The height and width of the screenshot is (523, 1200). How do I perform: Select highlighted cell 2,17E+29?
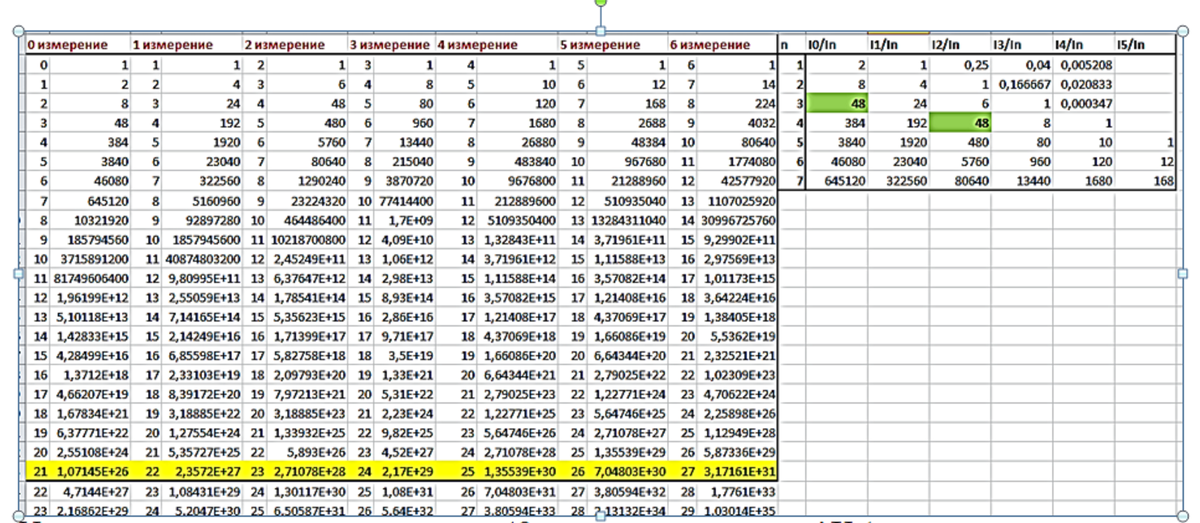click(405, 473)
